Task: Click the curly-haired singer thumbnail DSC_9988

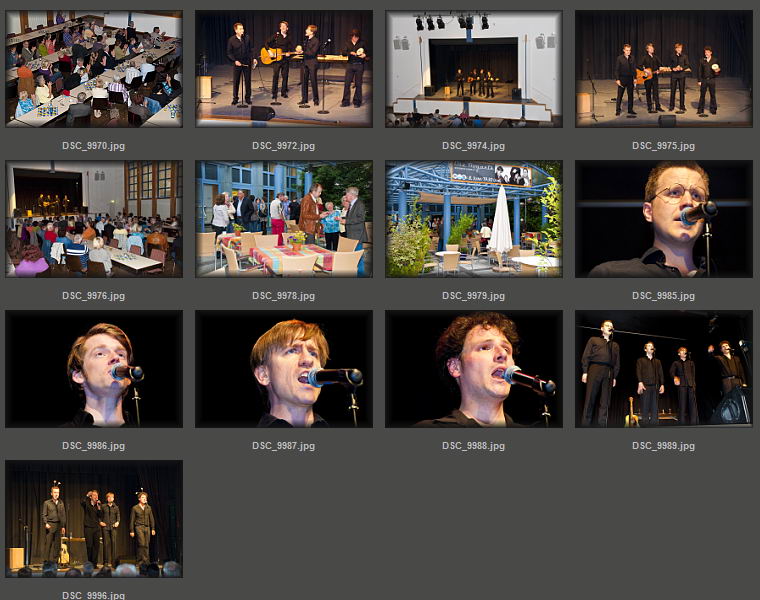Action: point(473,369)
